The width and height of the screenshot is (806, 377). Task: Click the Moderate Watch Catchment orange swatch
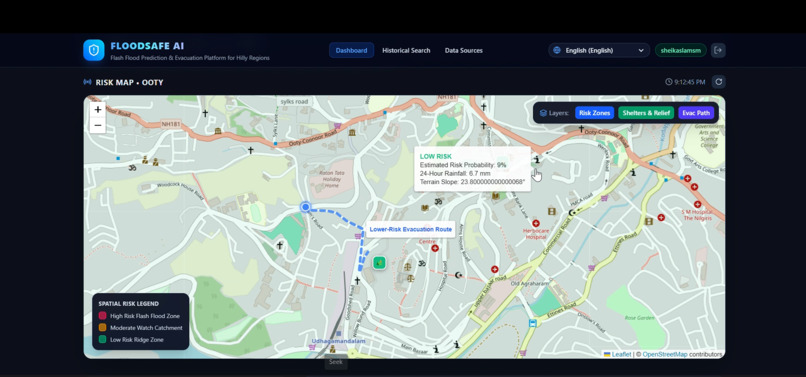tap(102, 328)
